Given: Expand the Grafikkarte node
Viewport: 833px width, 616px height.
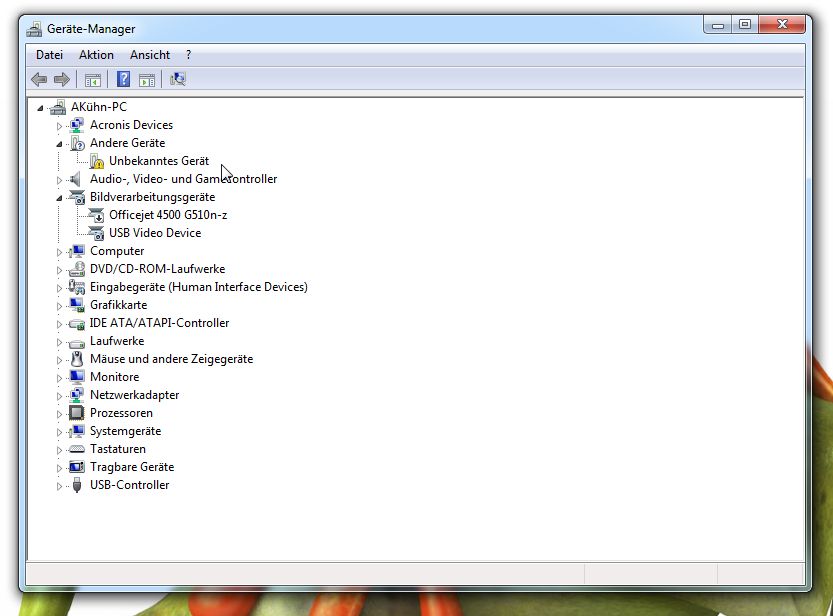Looking at the screenshot, I should 59,306.
